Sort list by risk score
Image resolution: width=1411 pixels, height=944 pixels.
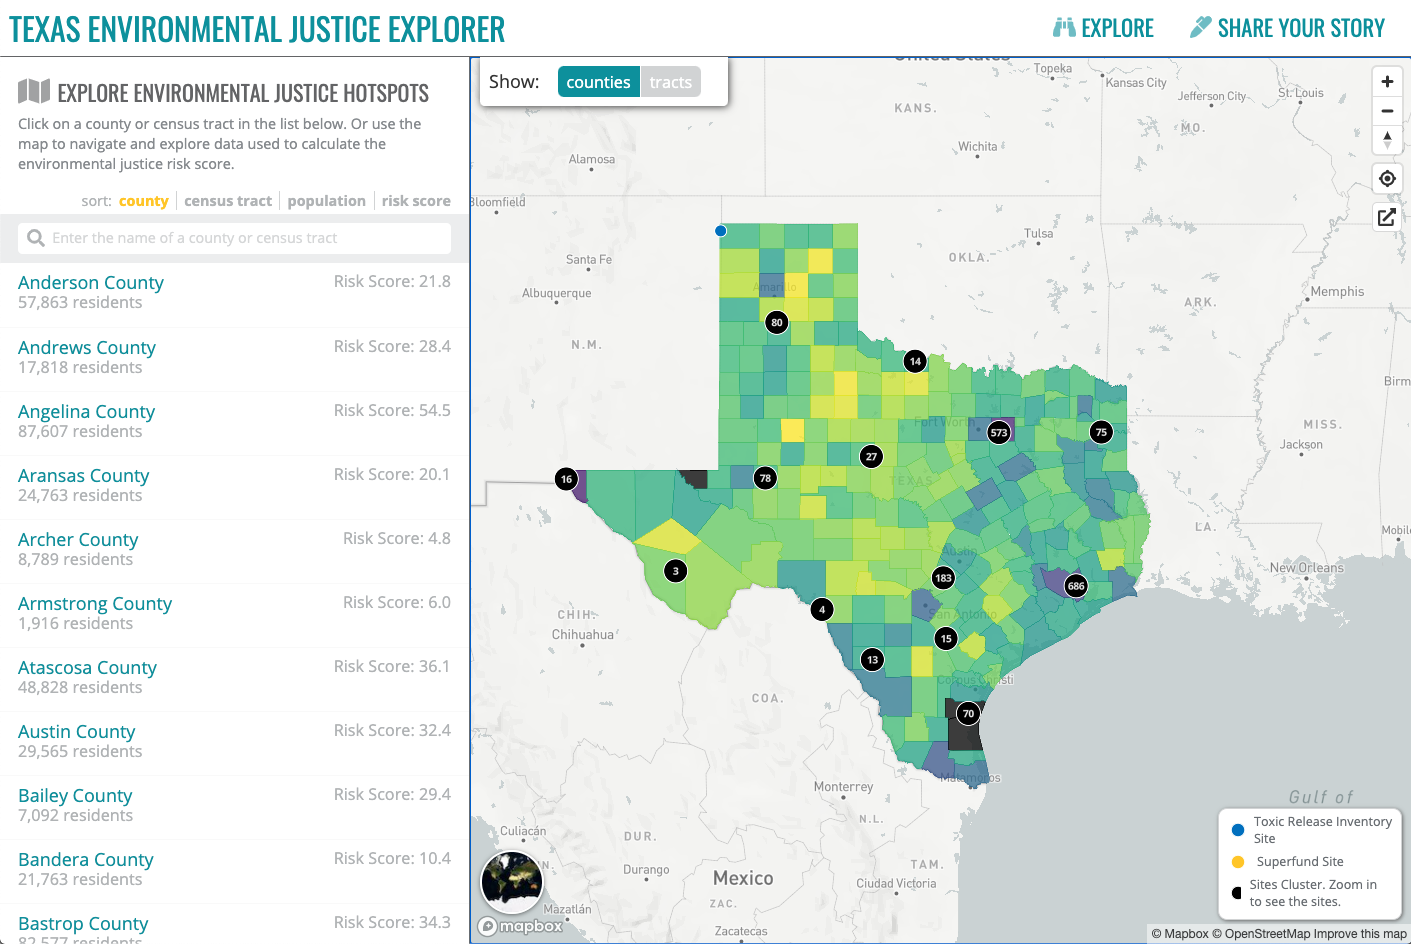(416, 201)
